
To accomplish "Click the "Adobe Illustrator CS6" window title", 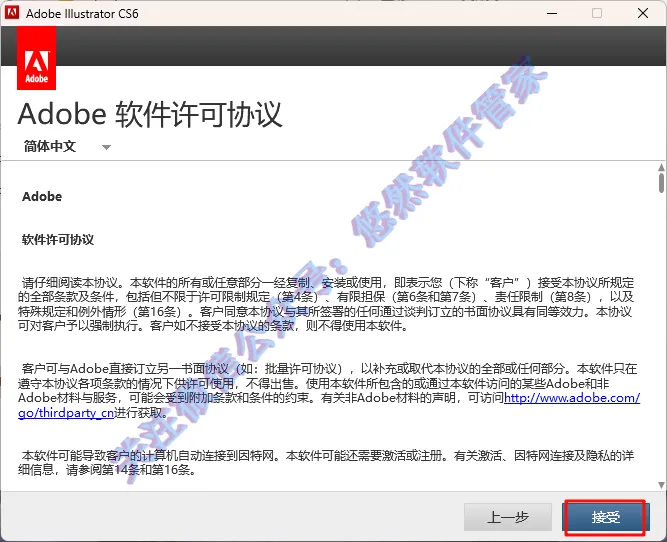I will tap(82, 14).
